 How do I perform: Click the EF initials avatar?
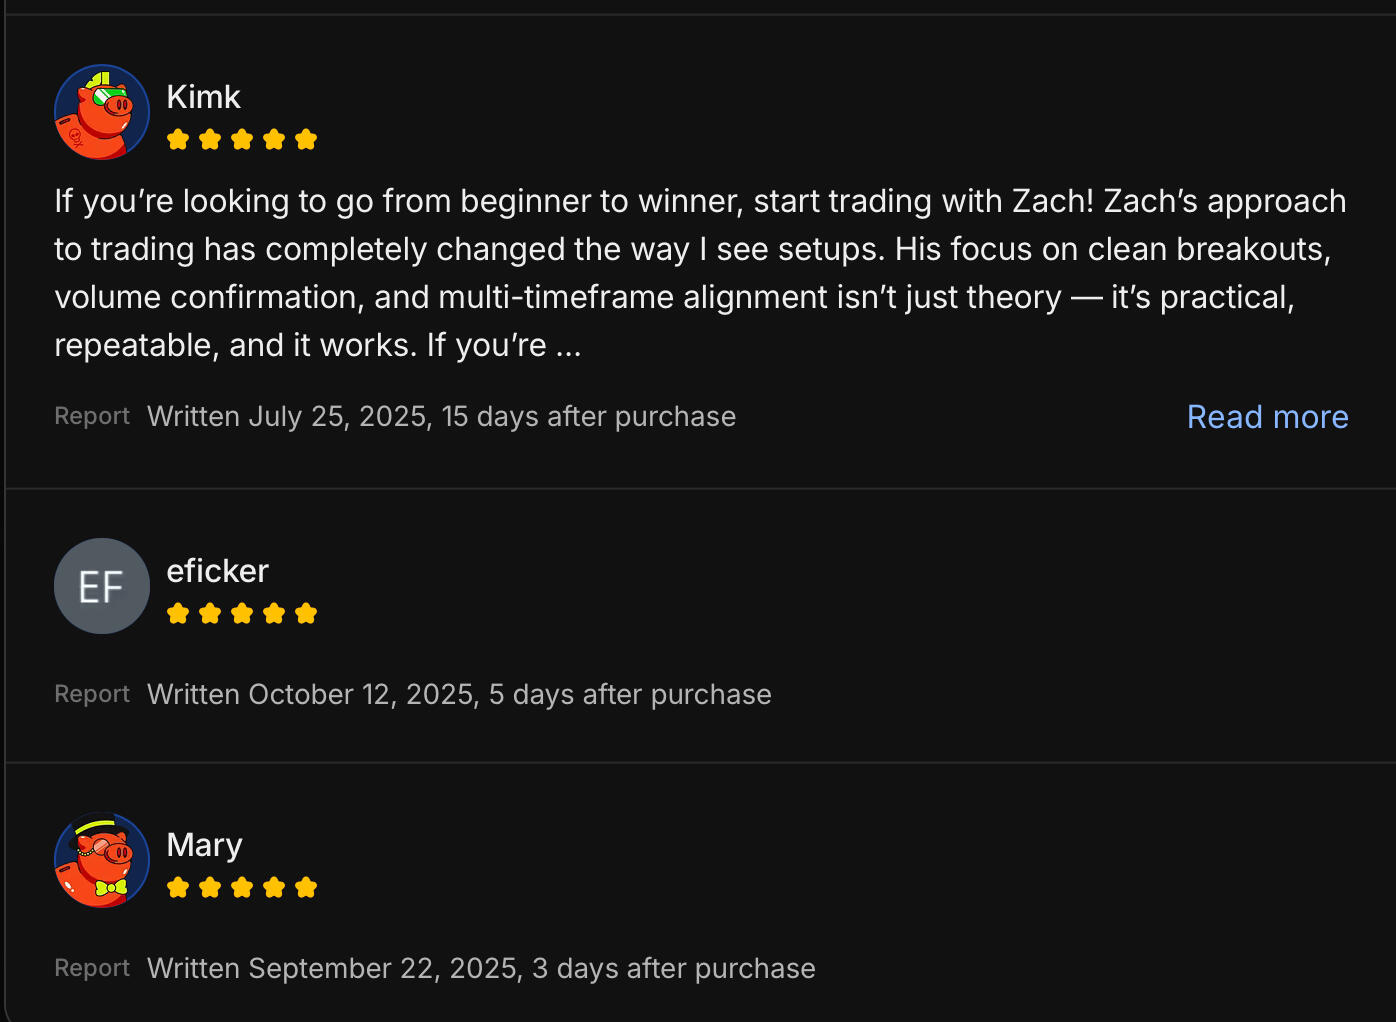102,586
